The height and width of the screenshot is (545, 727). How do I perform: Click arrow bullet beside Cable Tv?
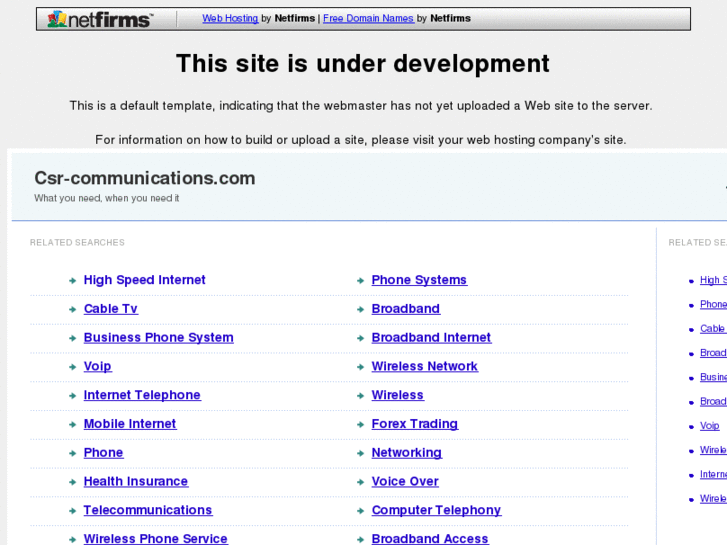[72, 309]
